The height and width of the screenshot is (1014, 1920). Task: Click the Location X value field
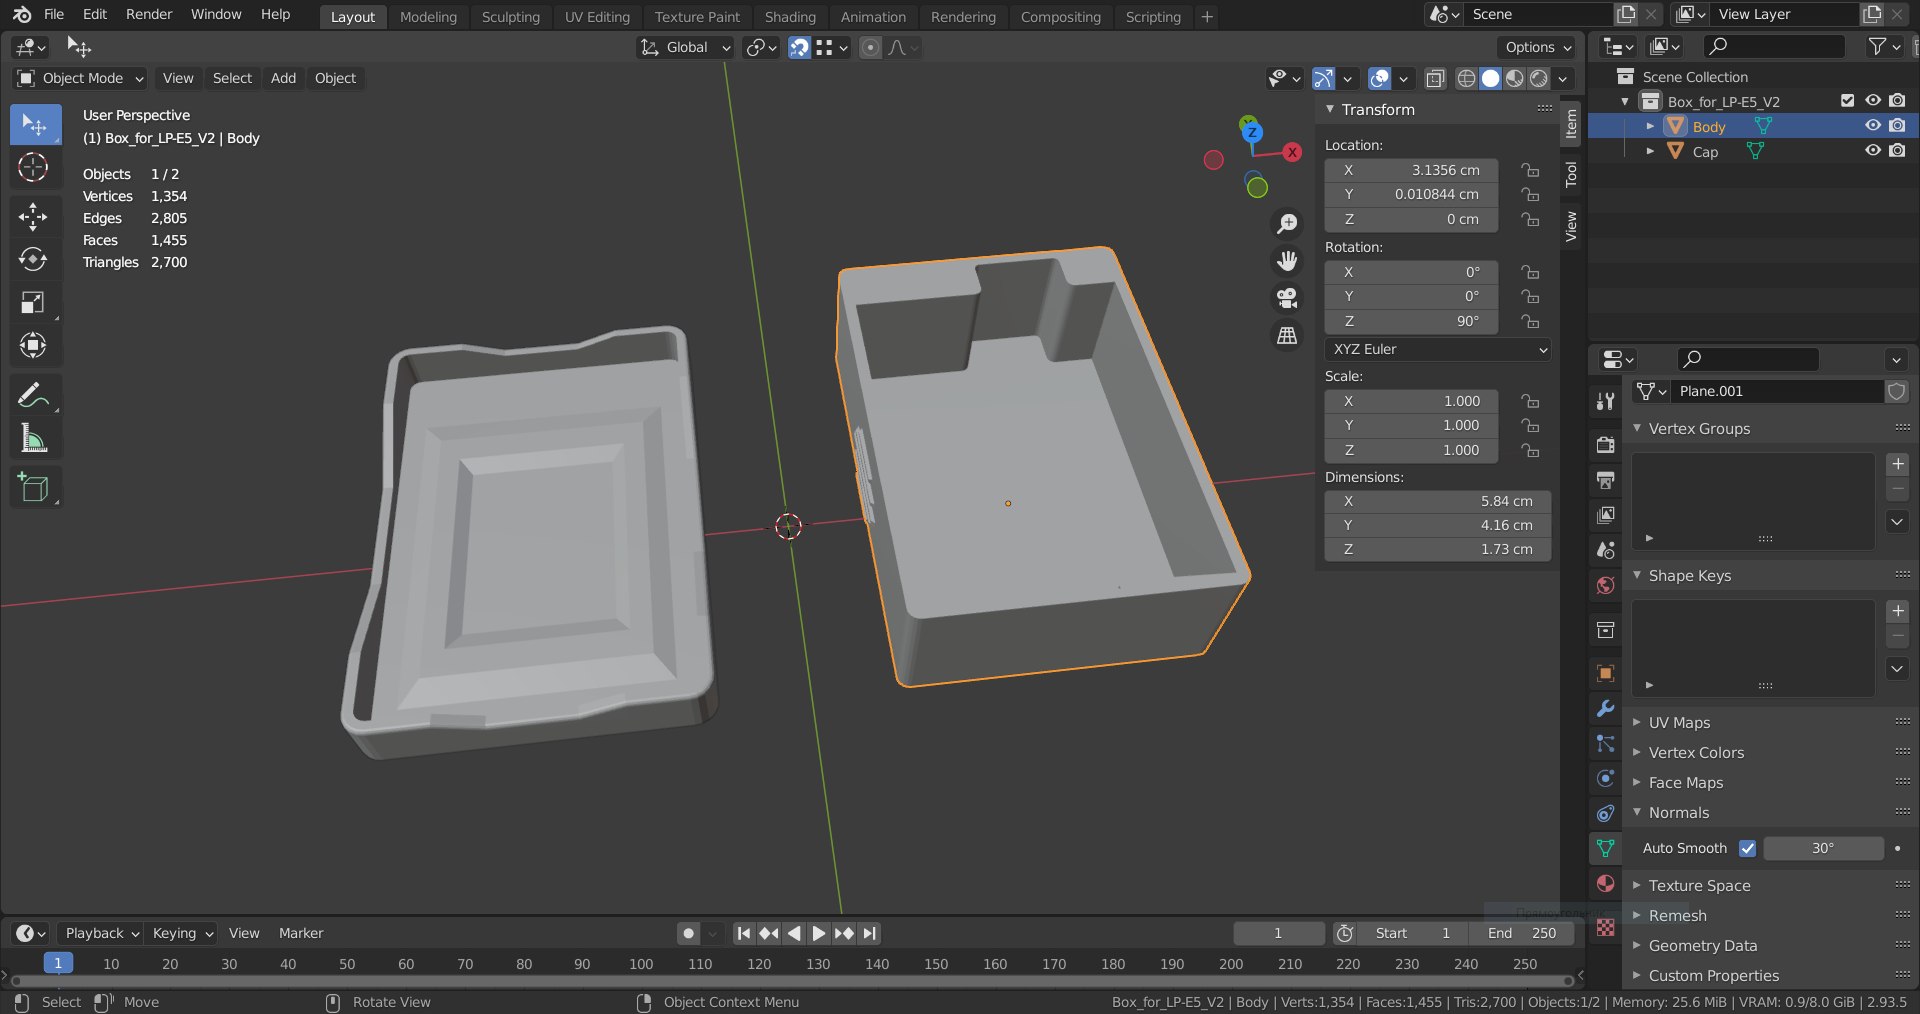[x=1411, y=170]
